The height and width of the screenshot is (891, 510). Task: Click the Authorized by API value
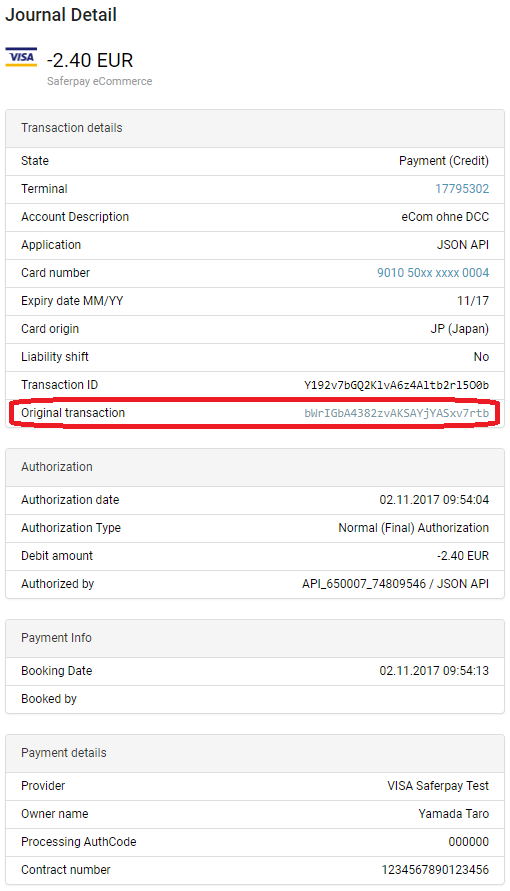point(395,584)
